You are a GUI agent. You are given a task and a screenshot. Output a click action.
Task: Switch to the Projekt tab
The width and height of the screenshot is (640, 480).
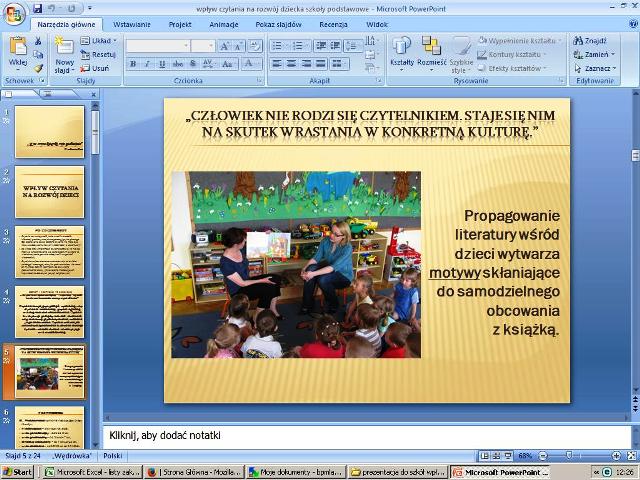click(x=180, y=24)
